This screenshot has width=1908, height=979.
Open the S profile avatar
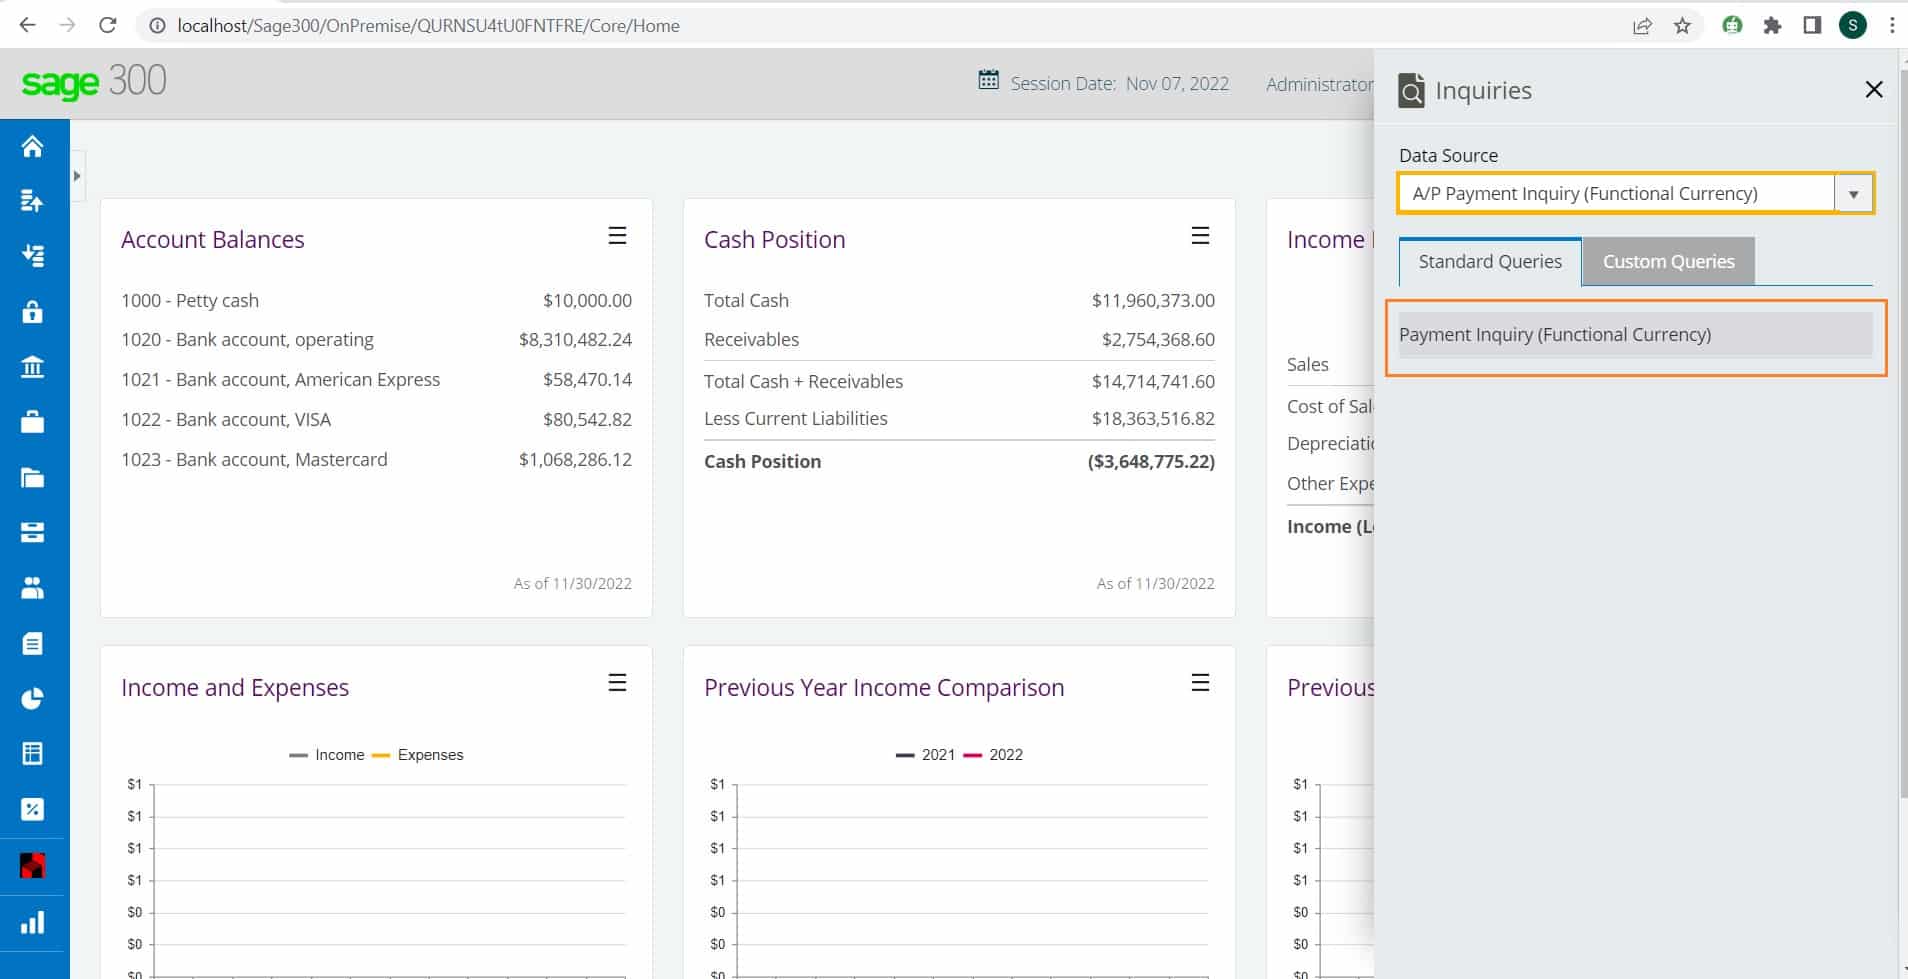point(1853,26)
